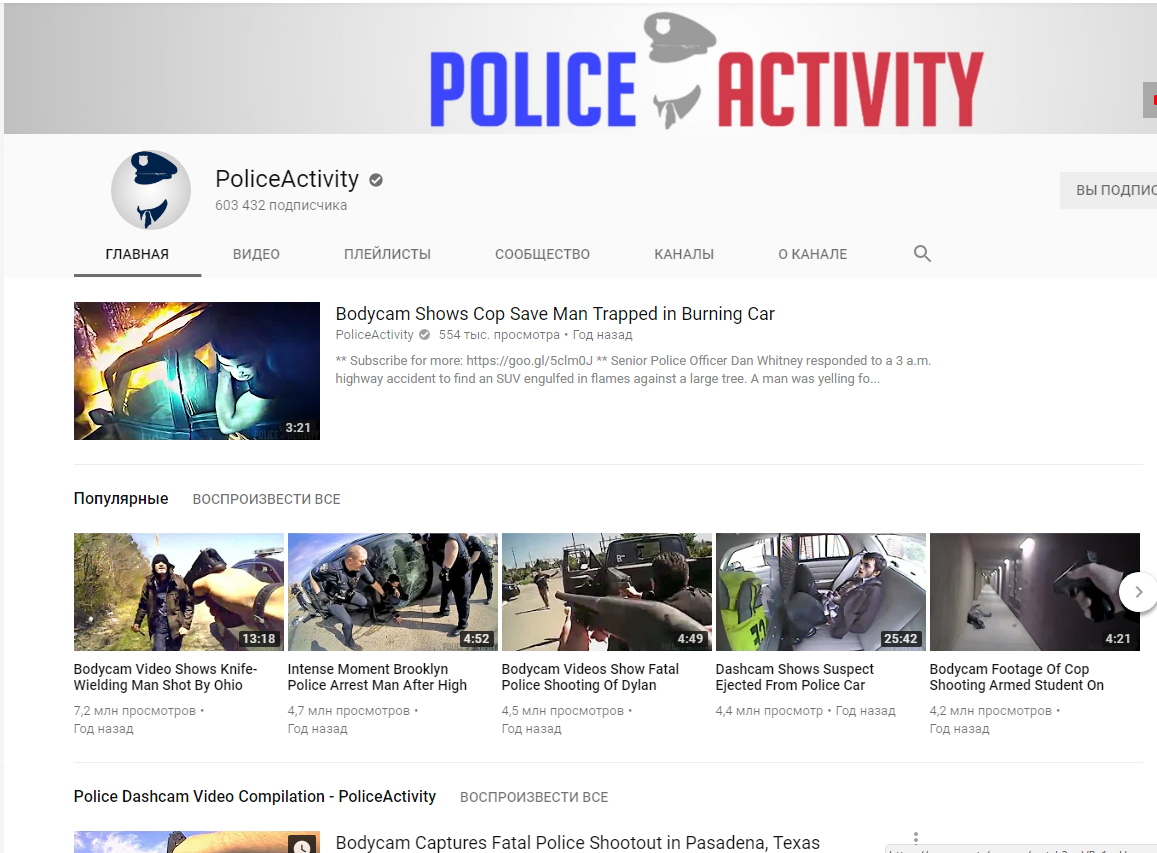Open Intense Moment Brooklyn Police Arrest title
The width and height of the screenshot is (1157, 853).
[x=377, y=677]
